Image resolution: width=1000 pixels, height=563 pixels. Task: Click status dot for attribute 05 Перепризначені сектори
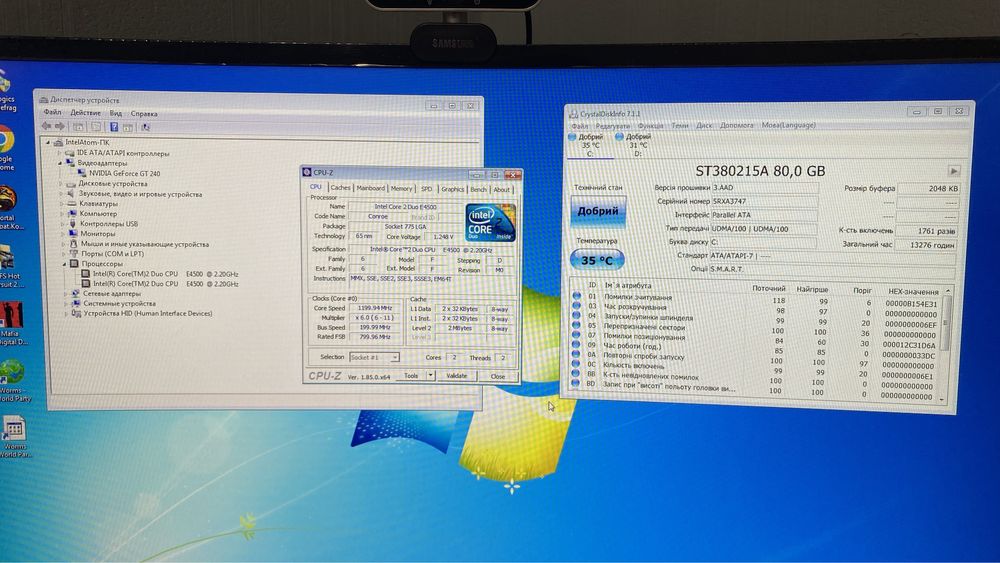pyautogui.click(x=577, y=326)
